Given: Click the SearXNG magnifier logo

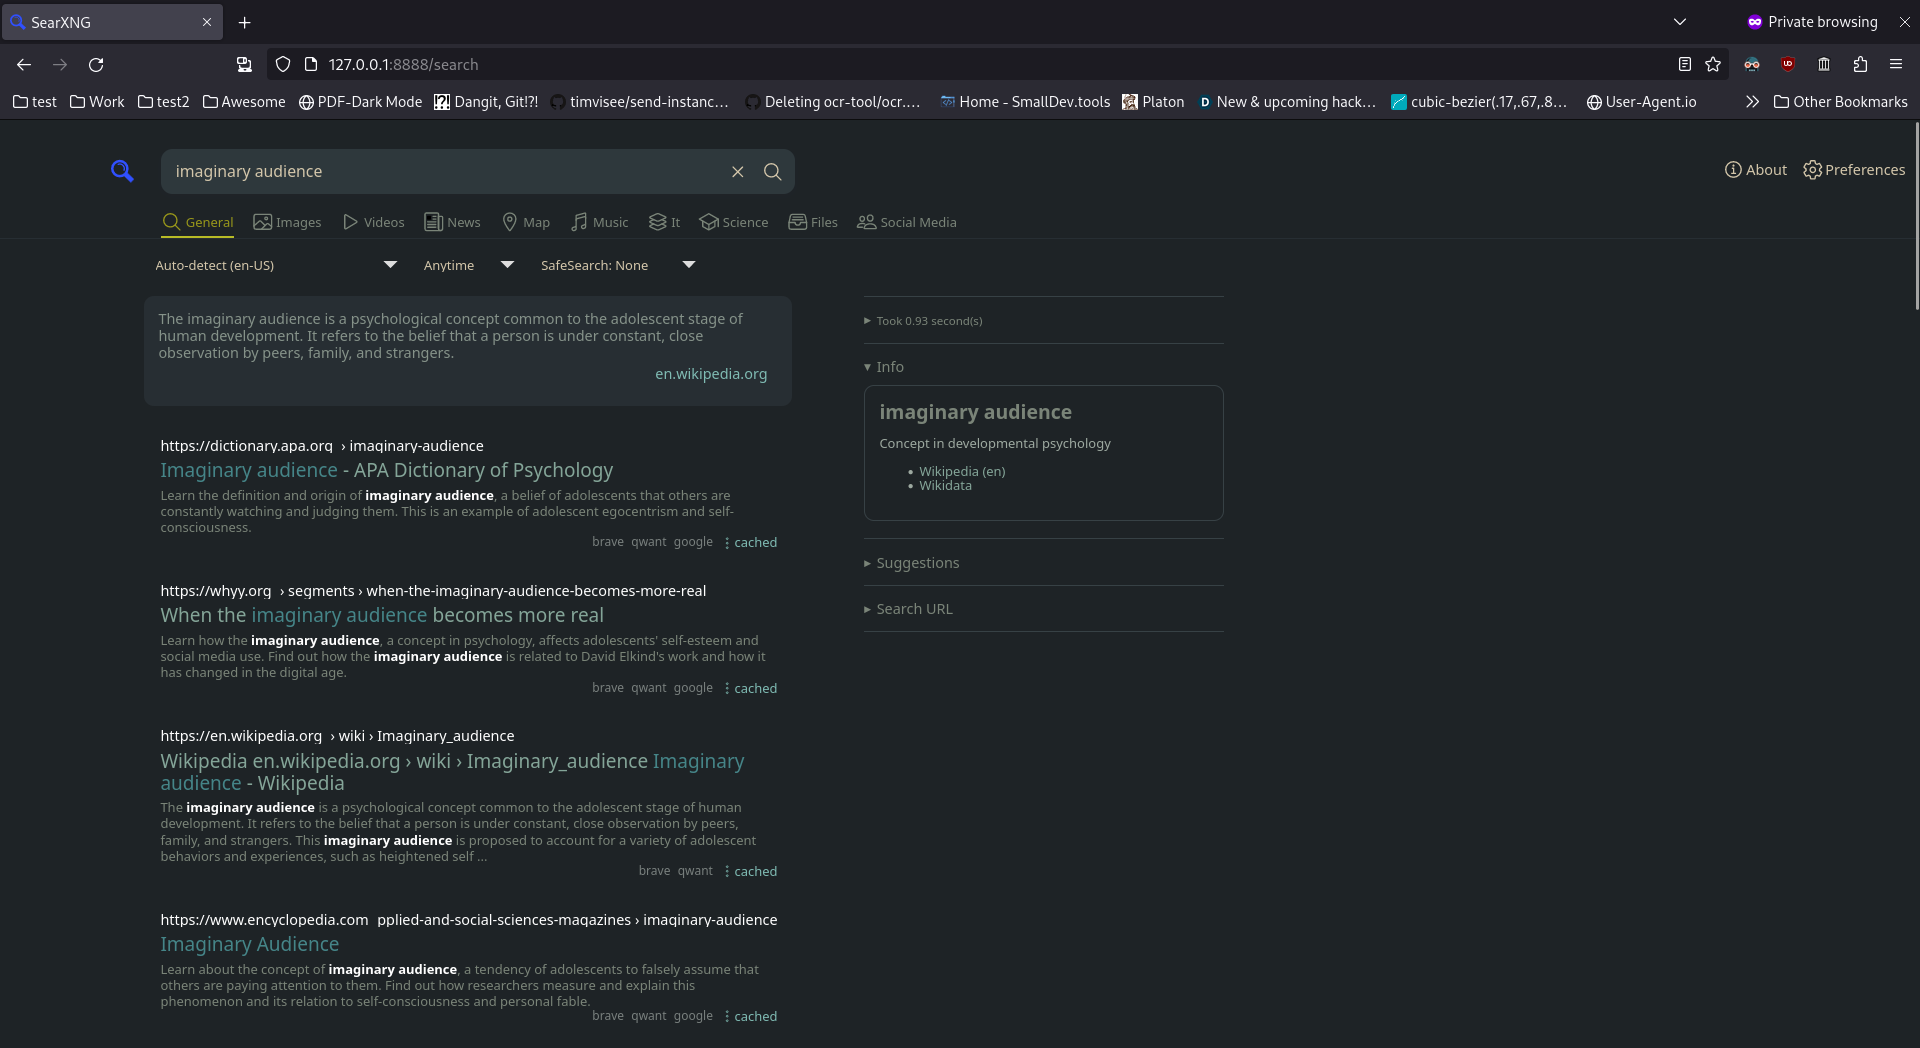Looking at the screenshot, I should click(122, 171).
